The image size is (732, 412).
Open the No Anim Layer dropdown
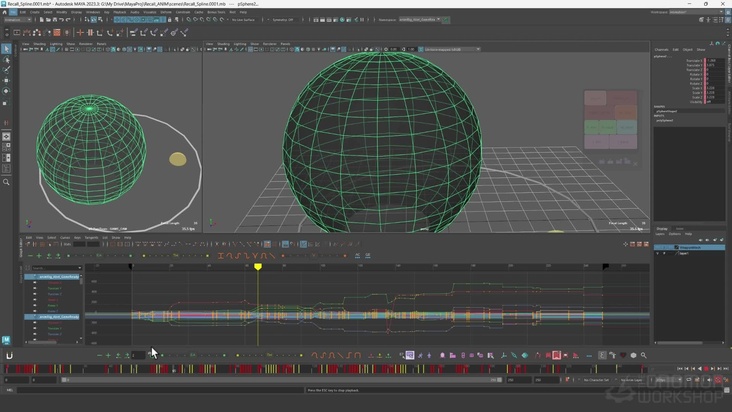(633, 380)
